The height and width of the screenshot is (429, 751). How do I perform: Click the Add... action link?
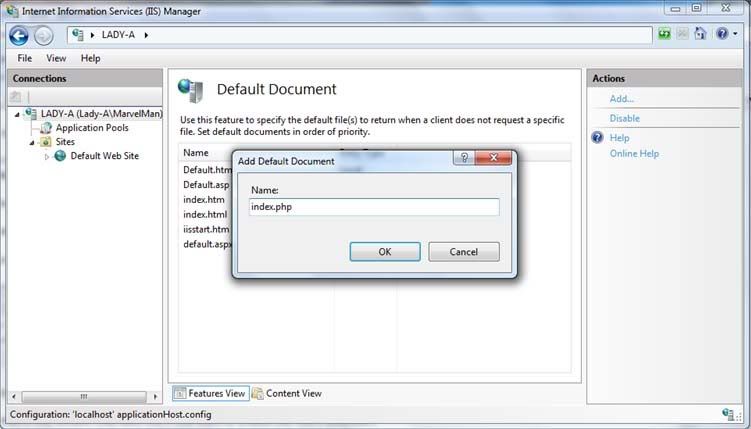click(622, 99)
